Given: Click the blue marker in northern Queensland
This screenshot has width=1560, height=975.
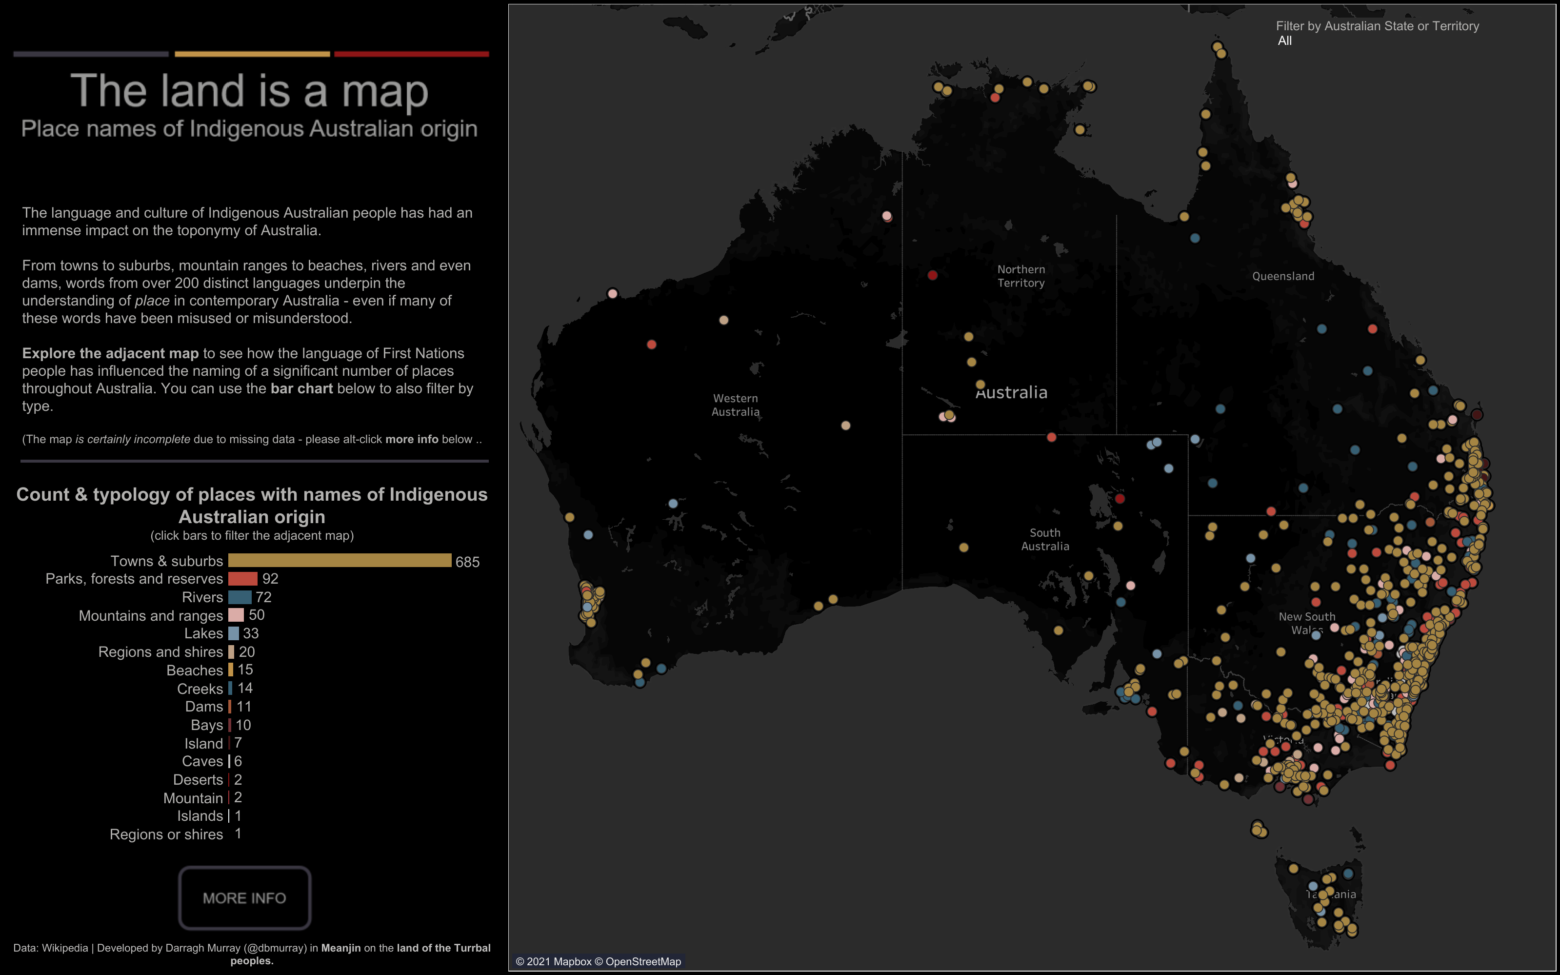Looking at the screenshot, I should 1194,238.
